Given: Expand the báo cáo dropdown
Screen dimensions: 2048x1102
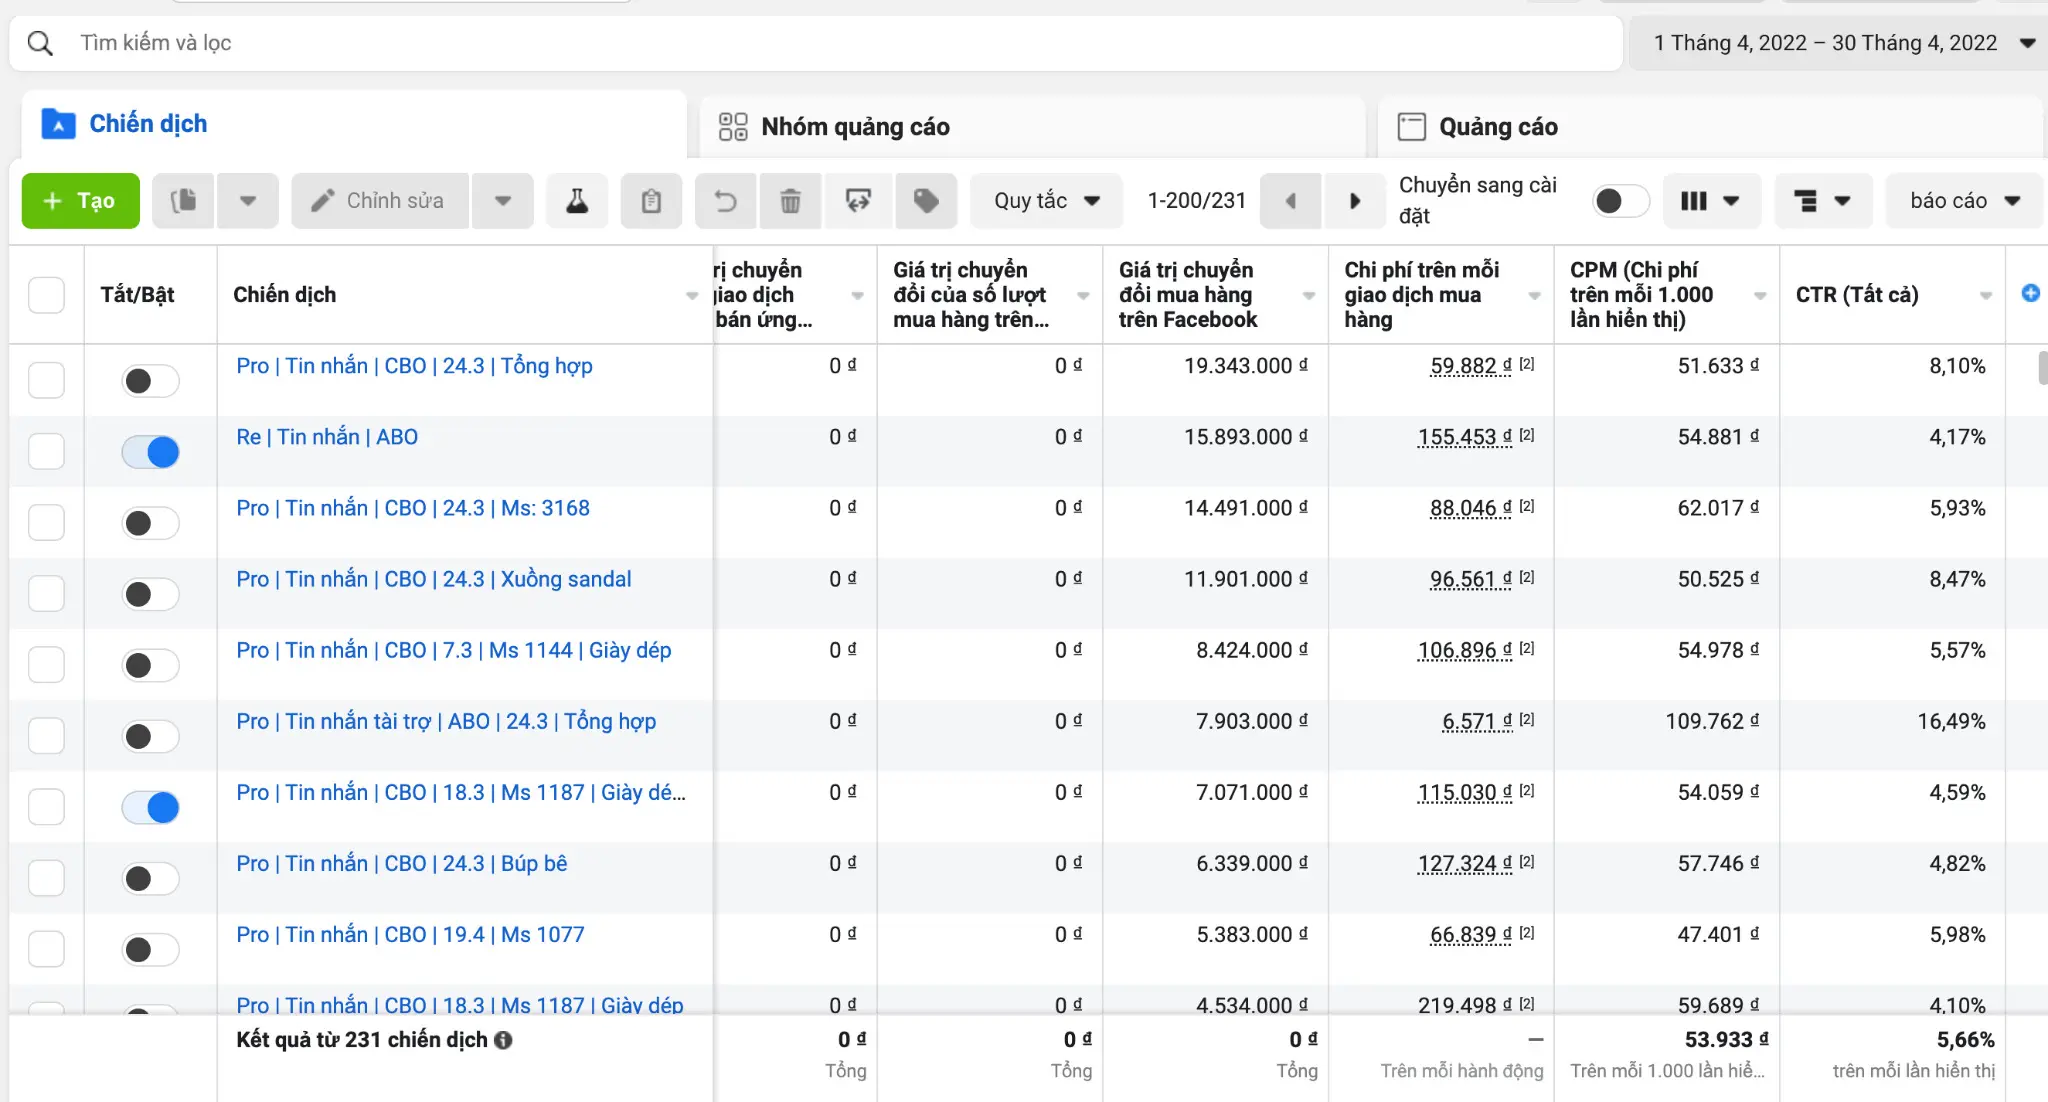Looking at the screenshot, I should 1964,201.
